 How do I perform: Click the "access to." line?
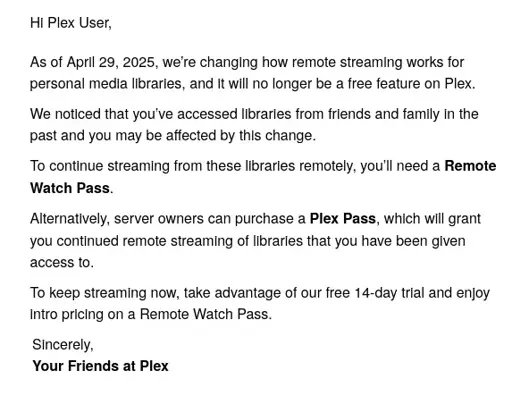[61, 262]
